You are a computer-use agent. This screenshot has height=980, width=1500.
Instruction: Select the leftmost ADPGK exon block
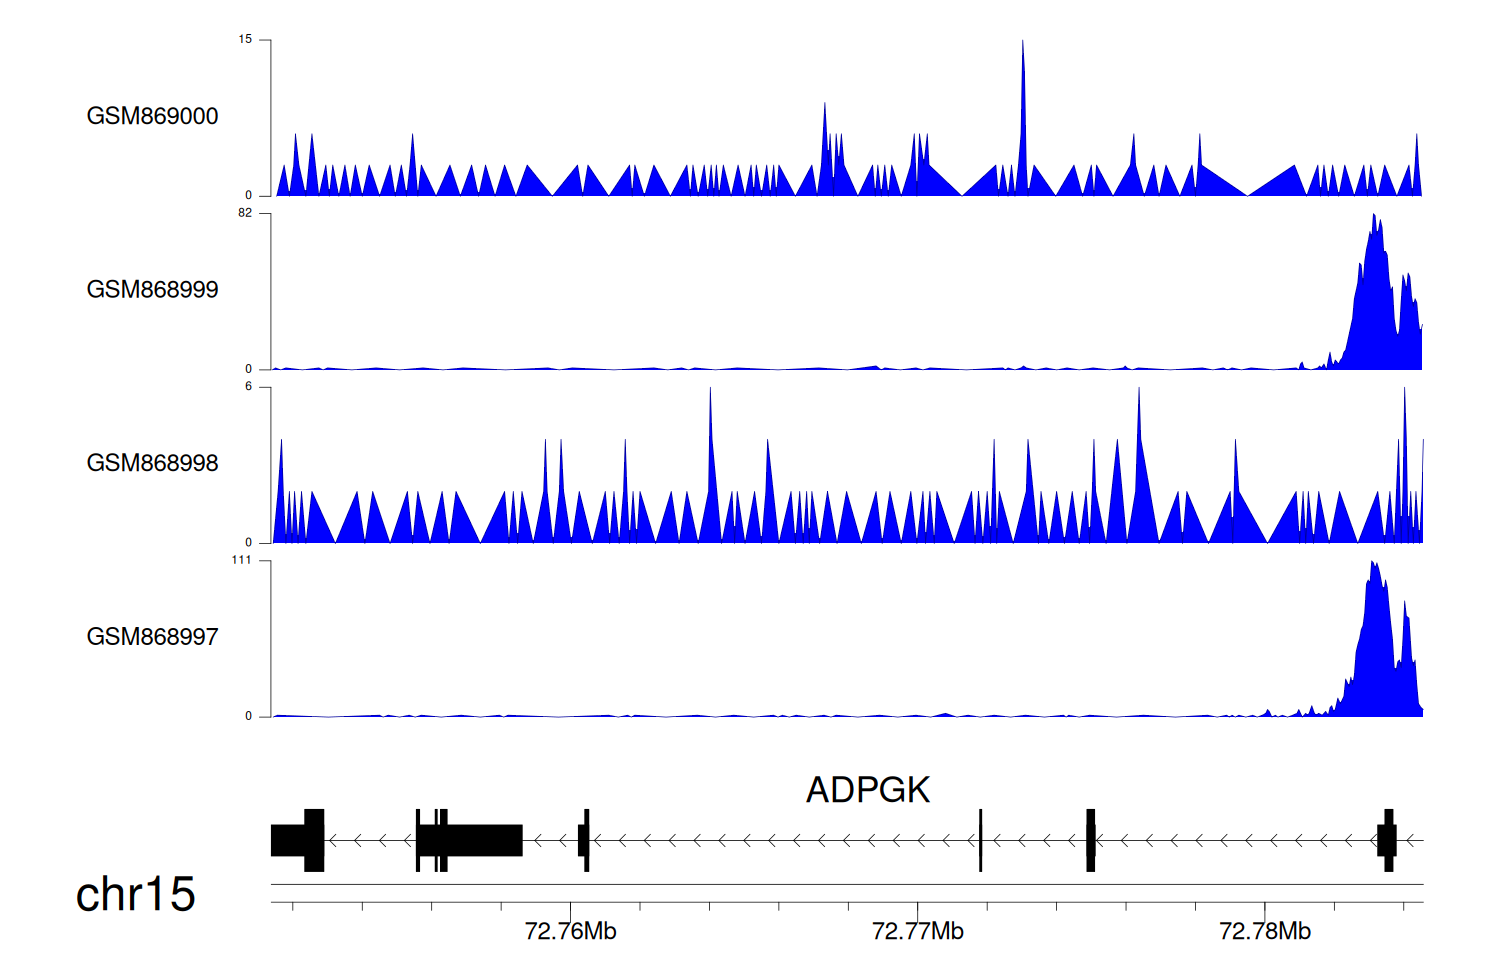297,840
